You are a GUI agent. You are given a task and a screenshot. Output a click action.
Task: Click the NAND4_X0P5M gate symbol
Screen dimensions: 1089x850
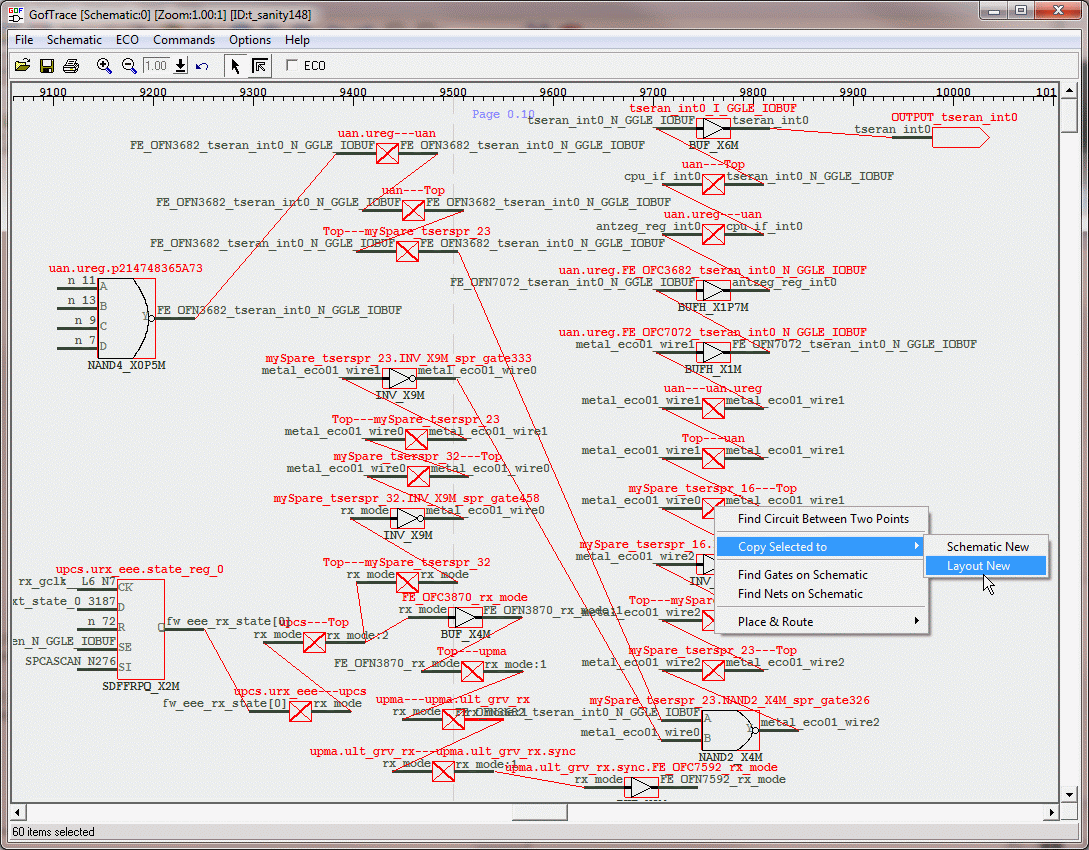(x=127, y=317)
